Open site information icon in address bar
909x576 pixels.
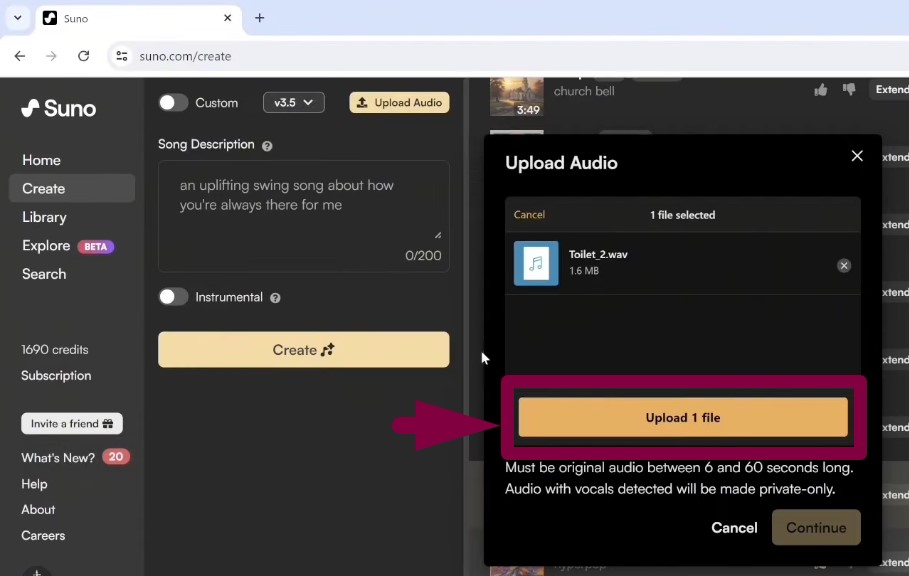click(122, 56)
